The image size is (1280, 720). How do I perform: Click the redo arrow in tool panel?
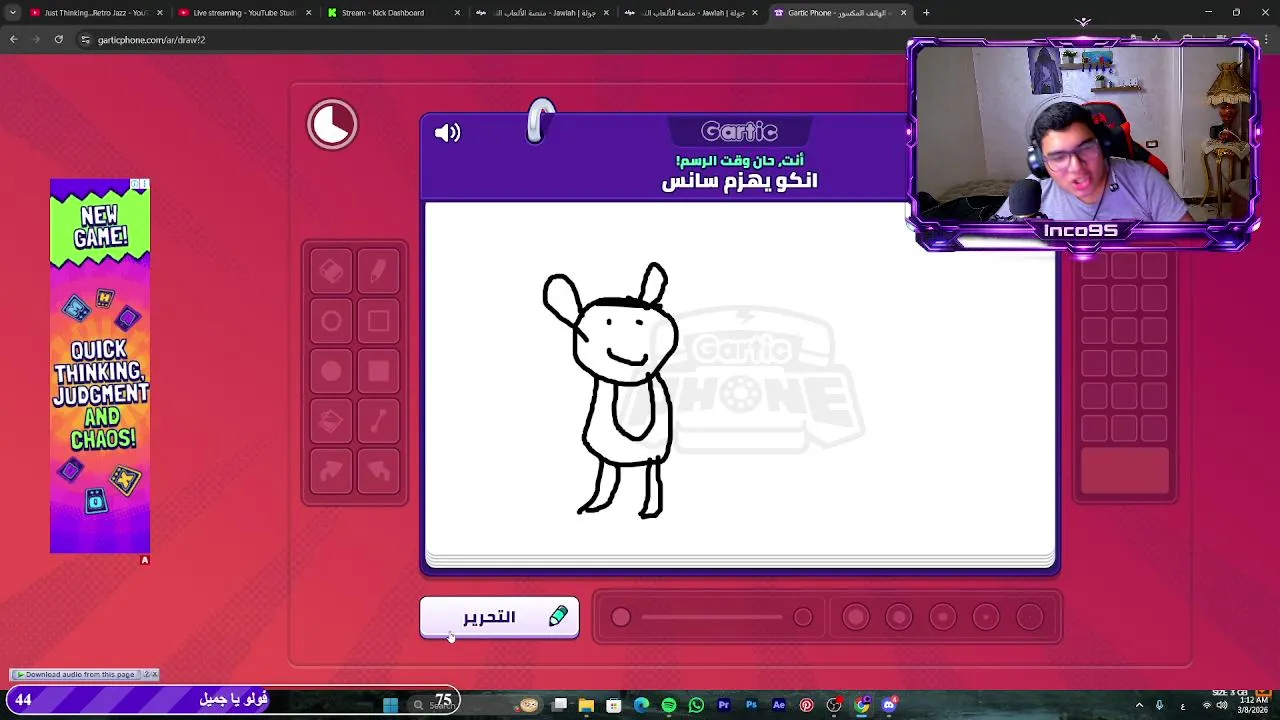(x=331, y=471)
